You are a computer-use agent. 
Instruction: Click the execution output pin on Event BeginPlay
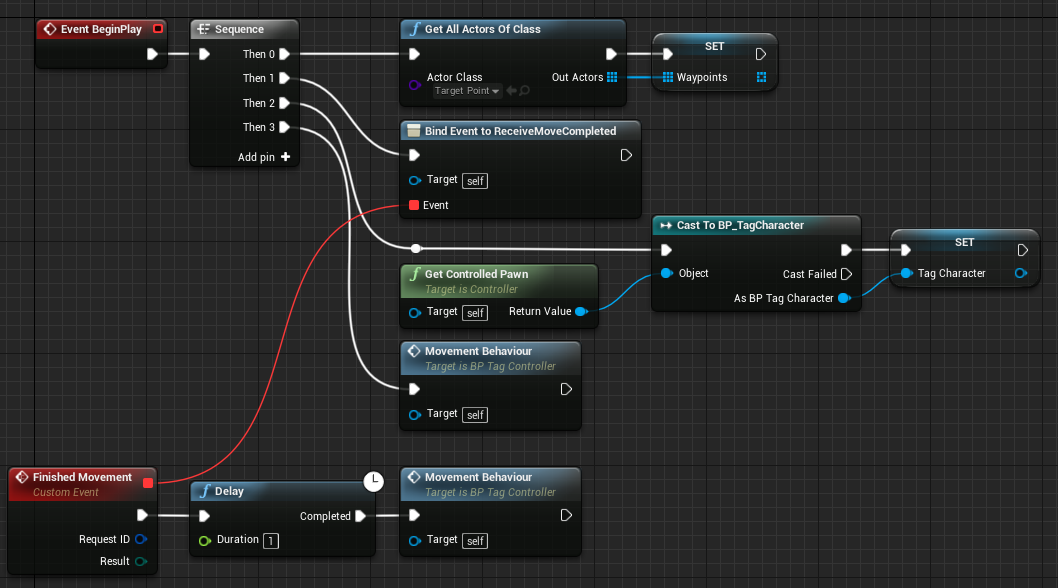pyautogui.click(x=150, y=54)
